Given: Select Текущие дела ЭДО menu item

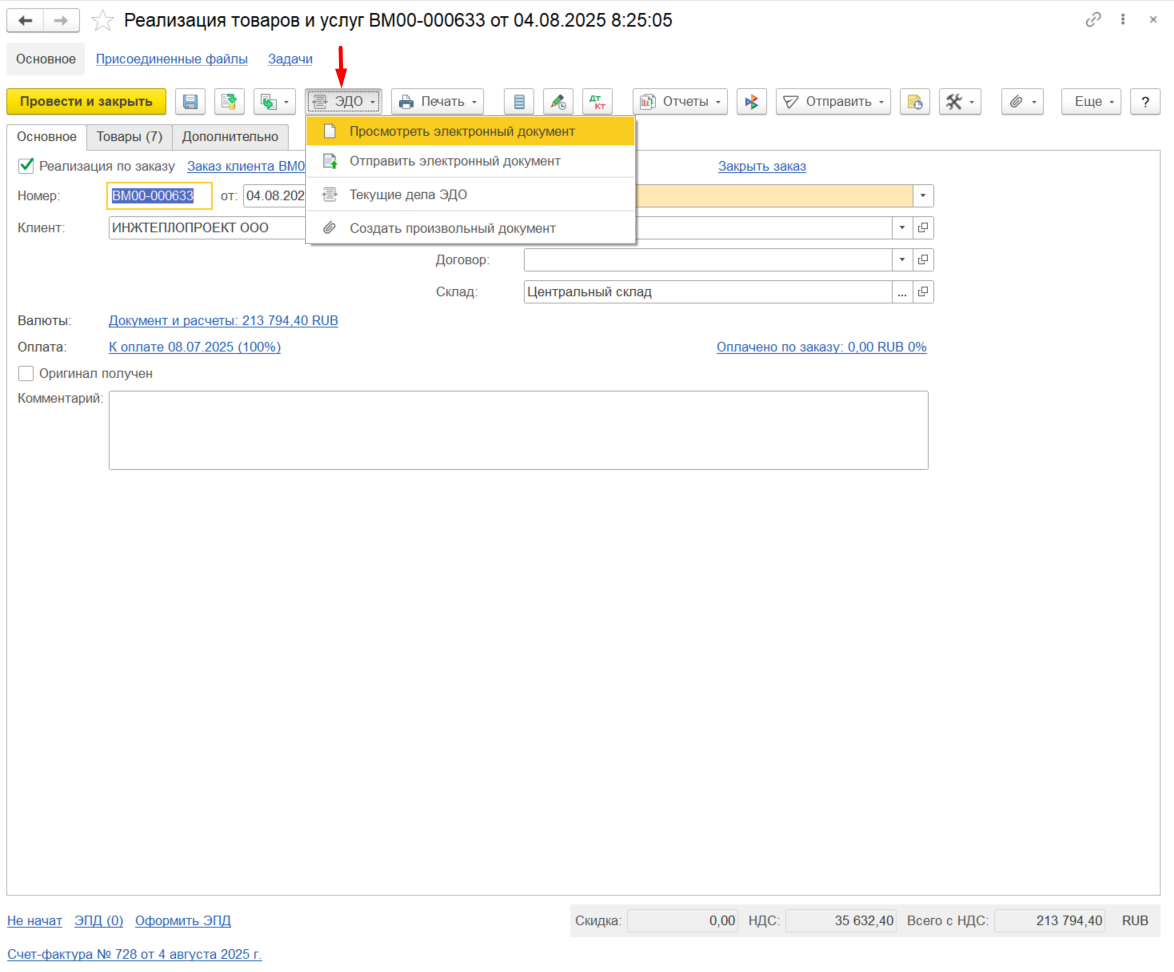Looking at the screenshot, I should [471, 195].
